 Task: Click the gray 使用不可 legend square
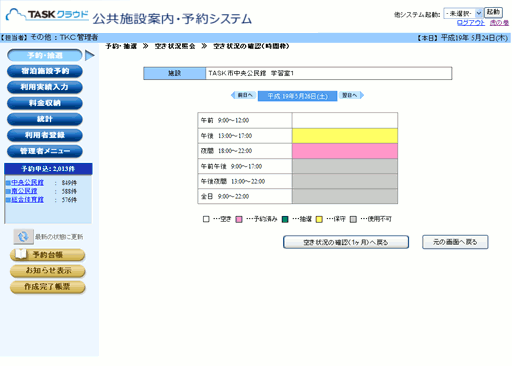click(353, 219)
